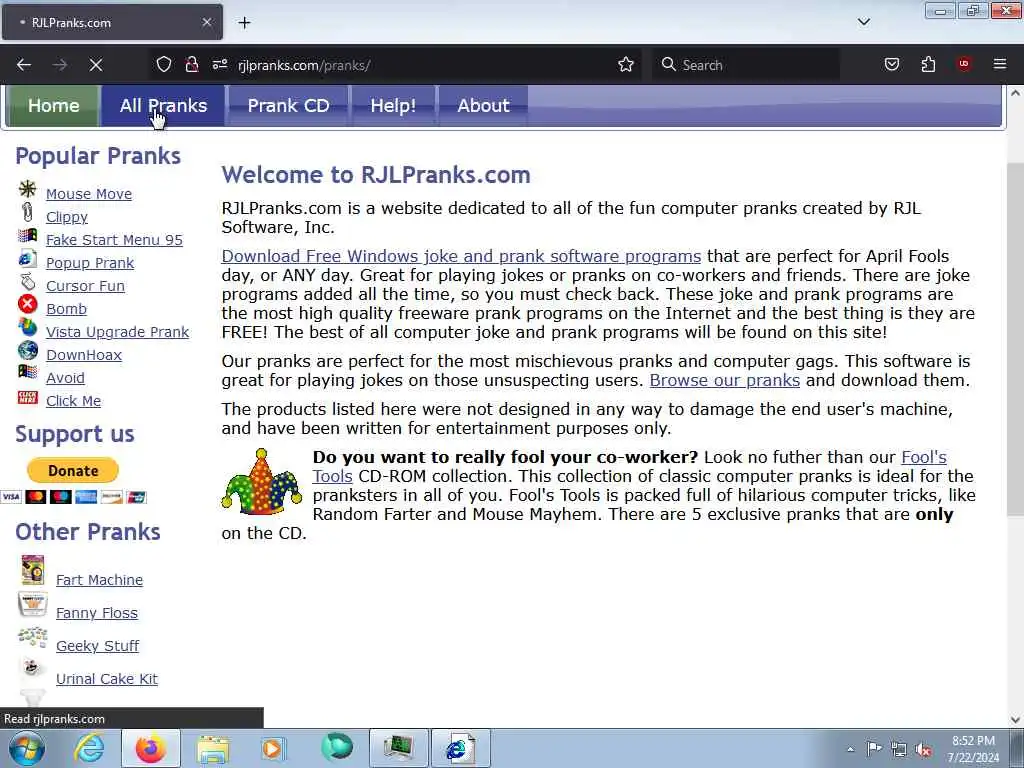Click the scrollbar down arrow
The width and height of the screenshot is (1024, 768).
pyautogui.click(x=1015, y=720)
